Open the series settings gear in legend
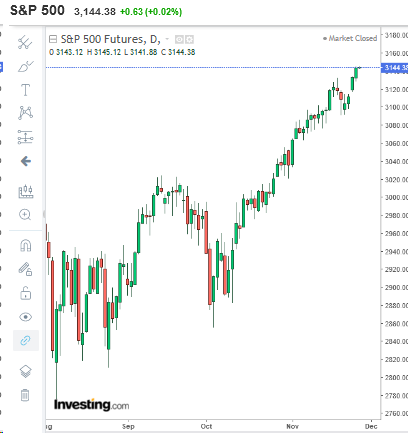The image size is (408, 433). (x=189, y=40)
